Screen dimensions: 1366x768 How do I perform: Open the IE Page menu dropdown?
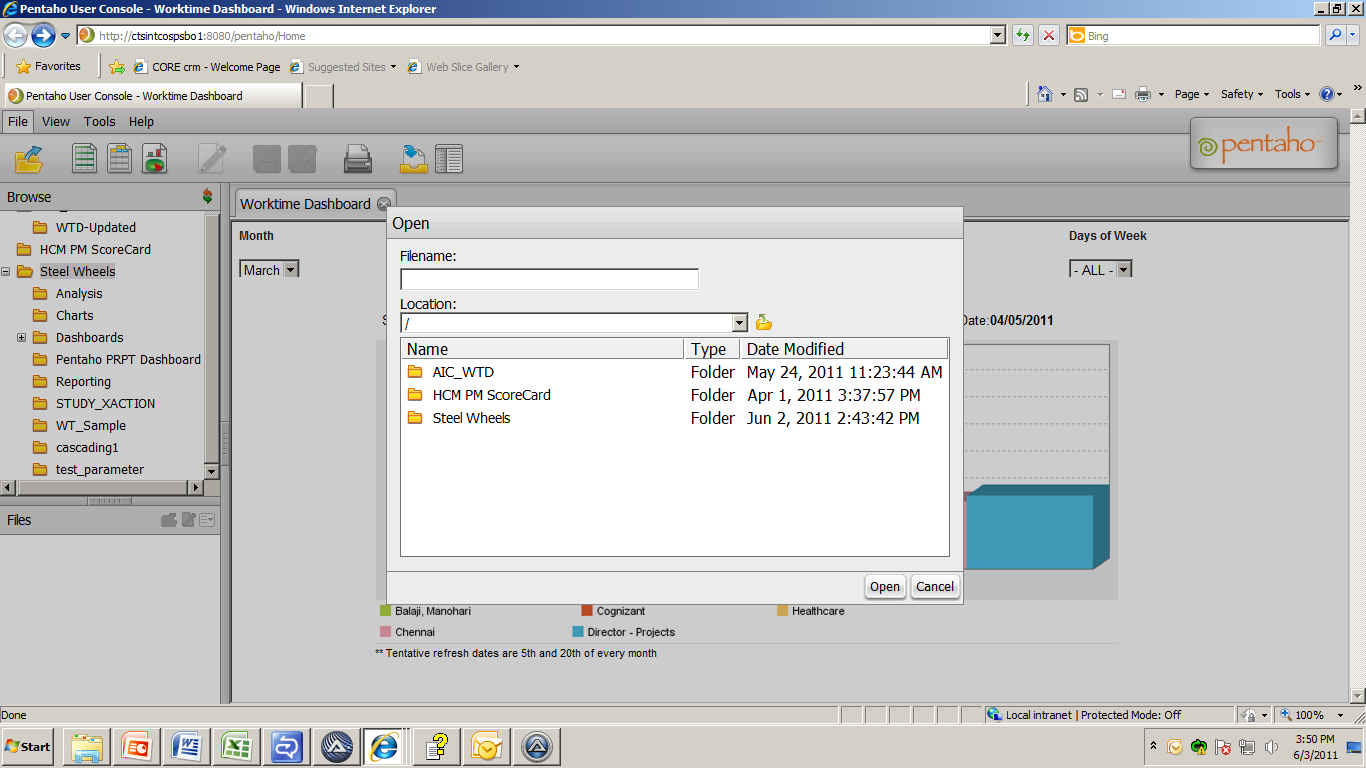point(1193,94)
